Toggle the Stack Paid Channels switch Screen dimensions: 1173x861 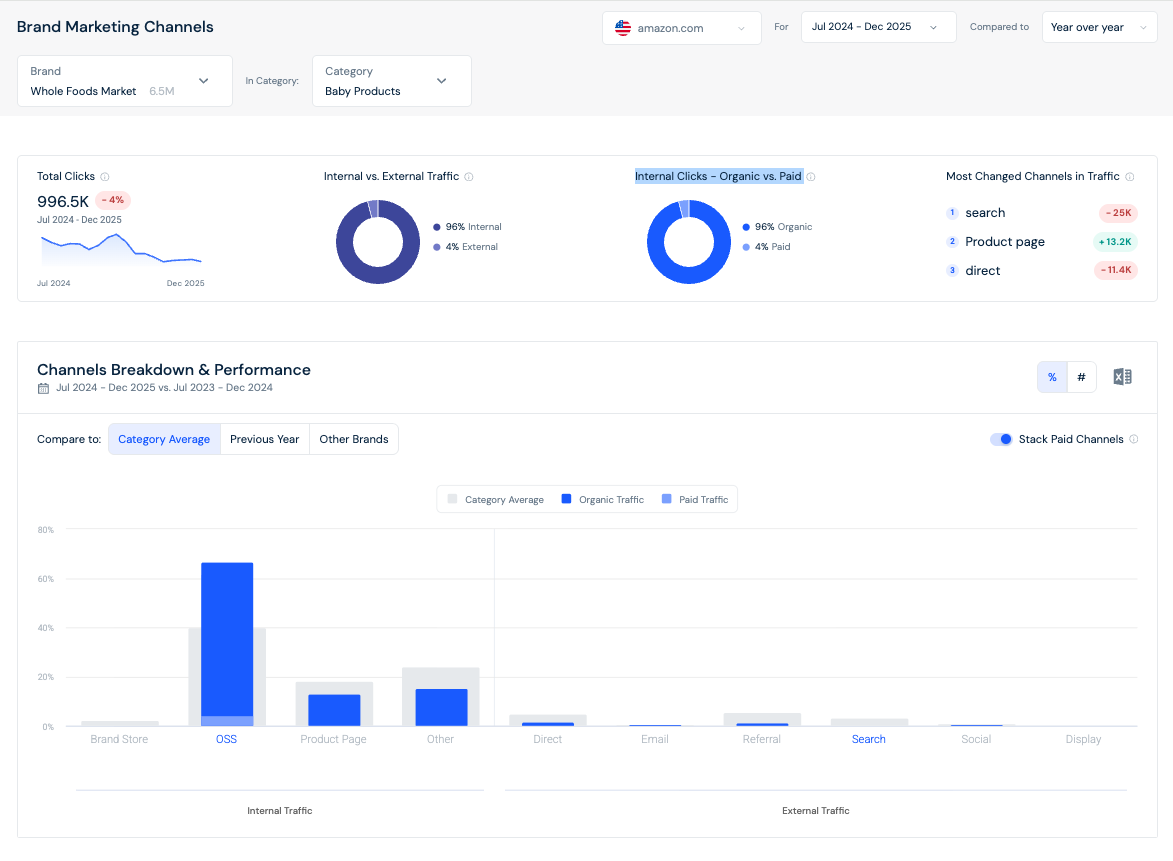point(1001,439)
